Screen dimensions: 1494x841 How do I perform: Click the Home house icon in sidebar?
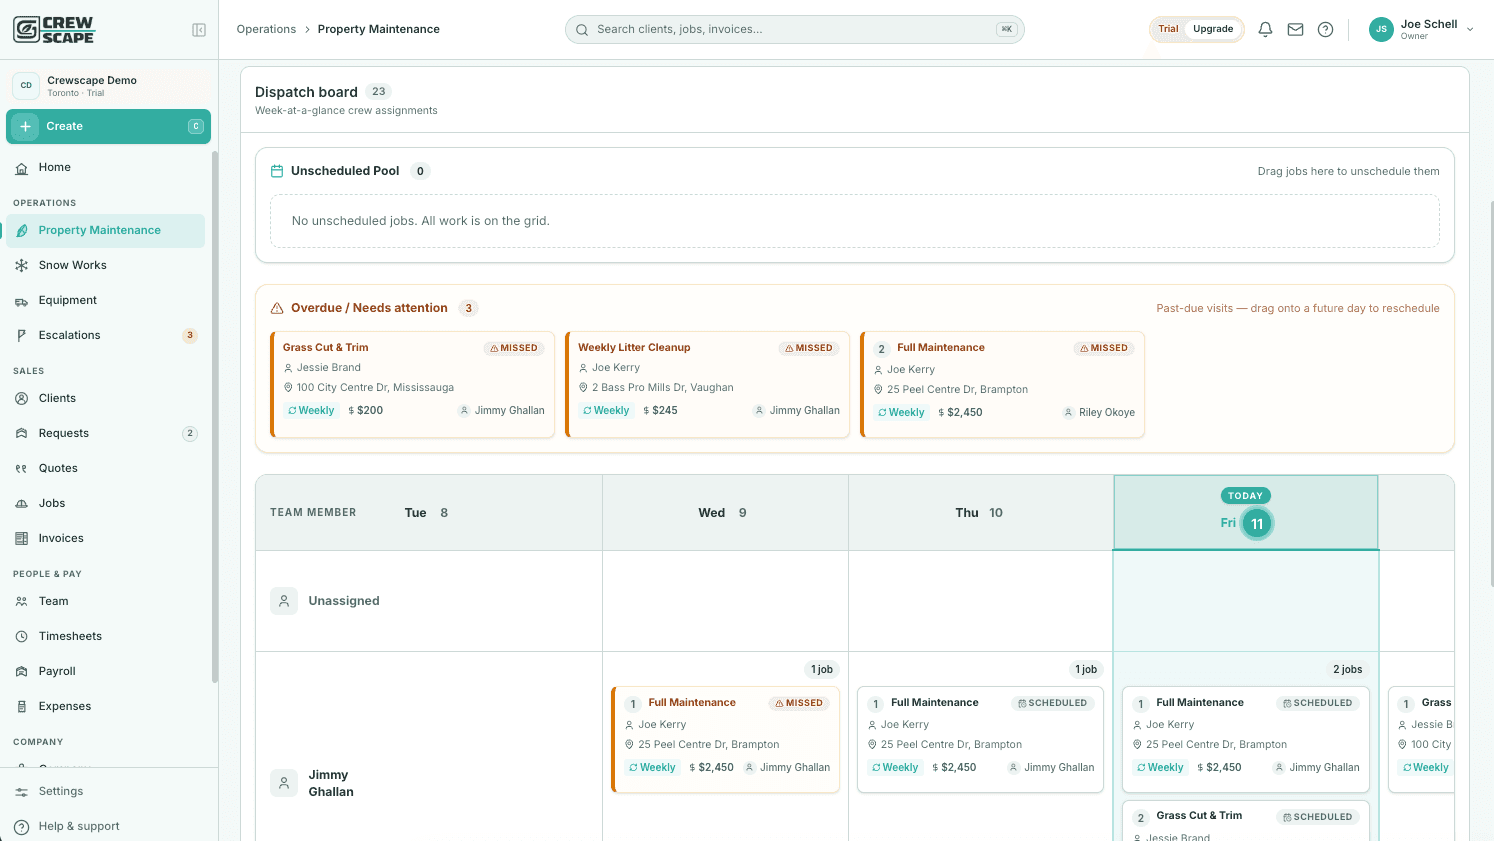[22, 168]
